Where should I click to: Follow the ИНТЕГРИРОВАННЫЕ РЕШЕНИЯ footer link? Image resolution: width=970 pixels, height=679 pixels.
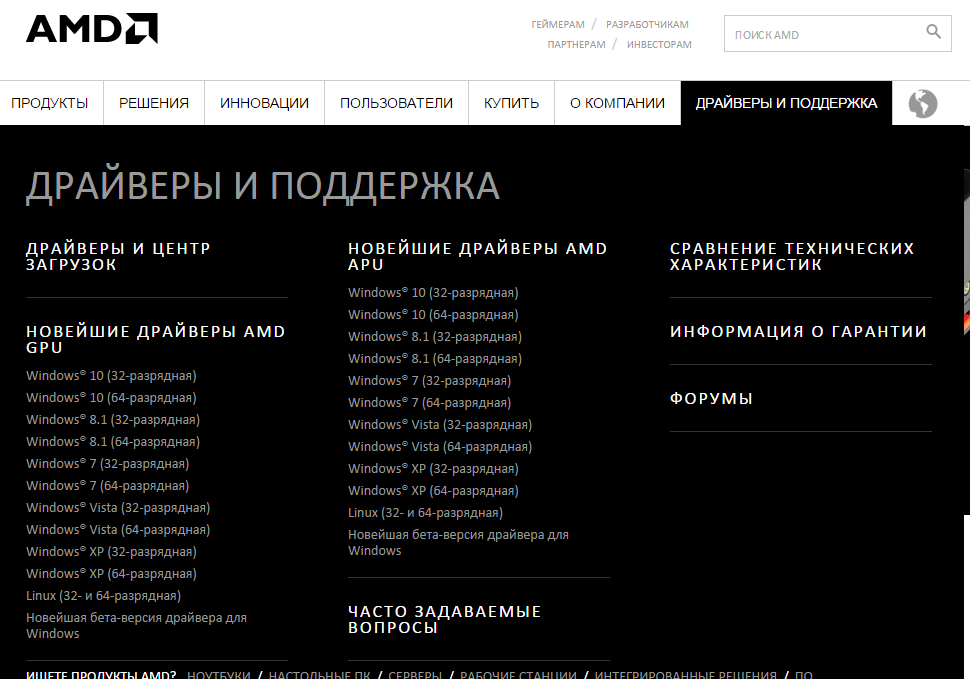685,674
